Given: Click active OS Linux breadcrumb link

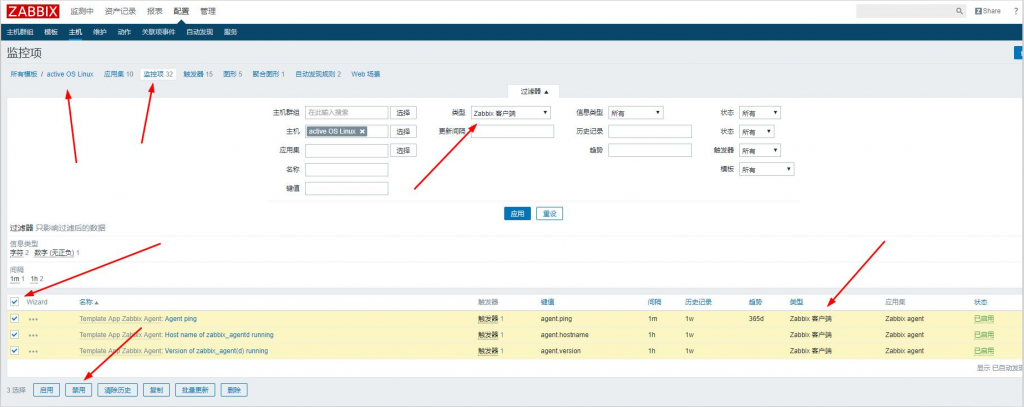Looking at the screenshot, I should point(70,74).
